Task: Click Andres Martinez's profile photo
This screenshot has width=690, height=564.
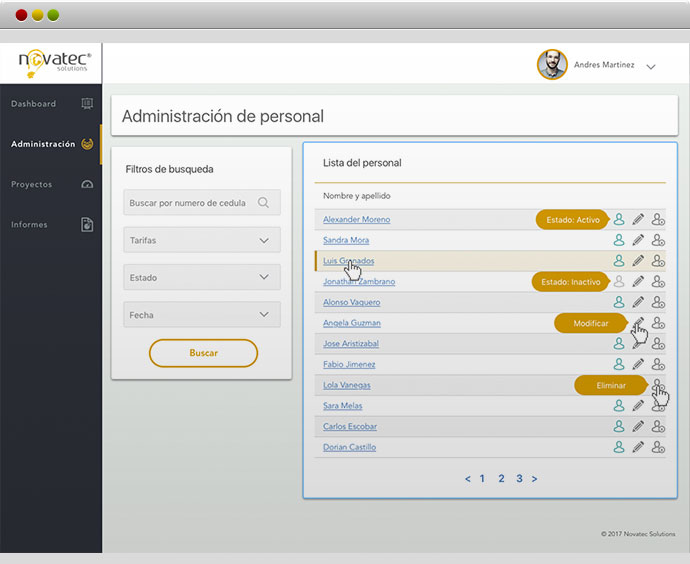Action: (x=552, y=65)
